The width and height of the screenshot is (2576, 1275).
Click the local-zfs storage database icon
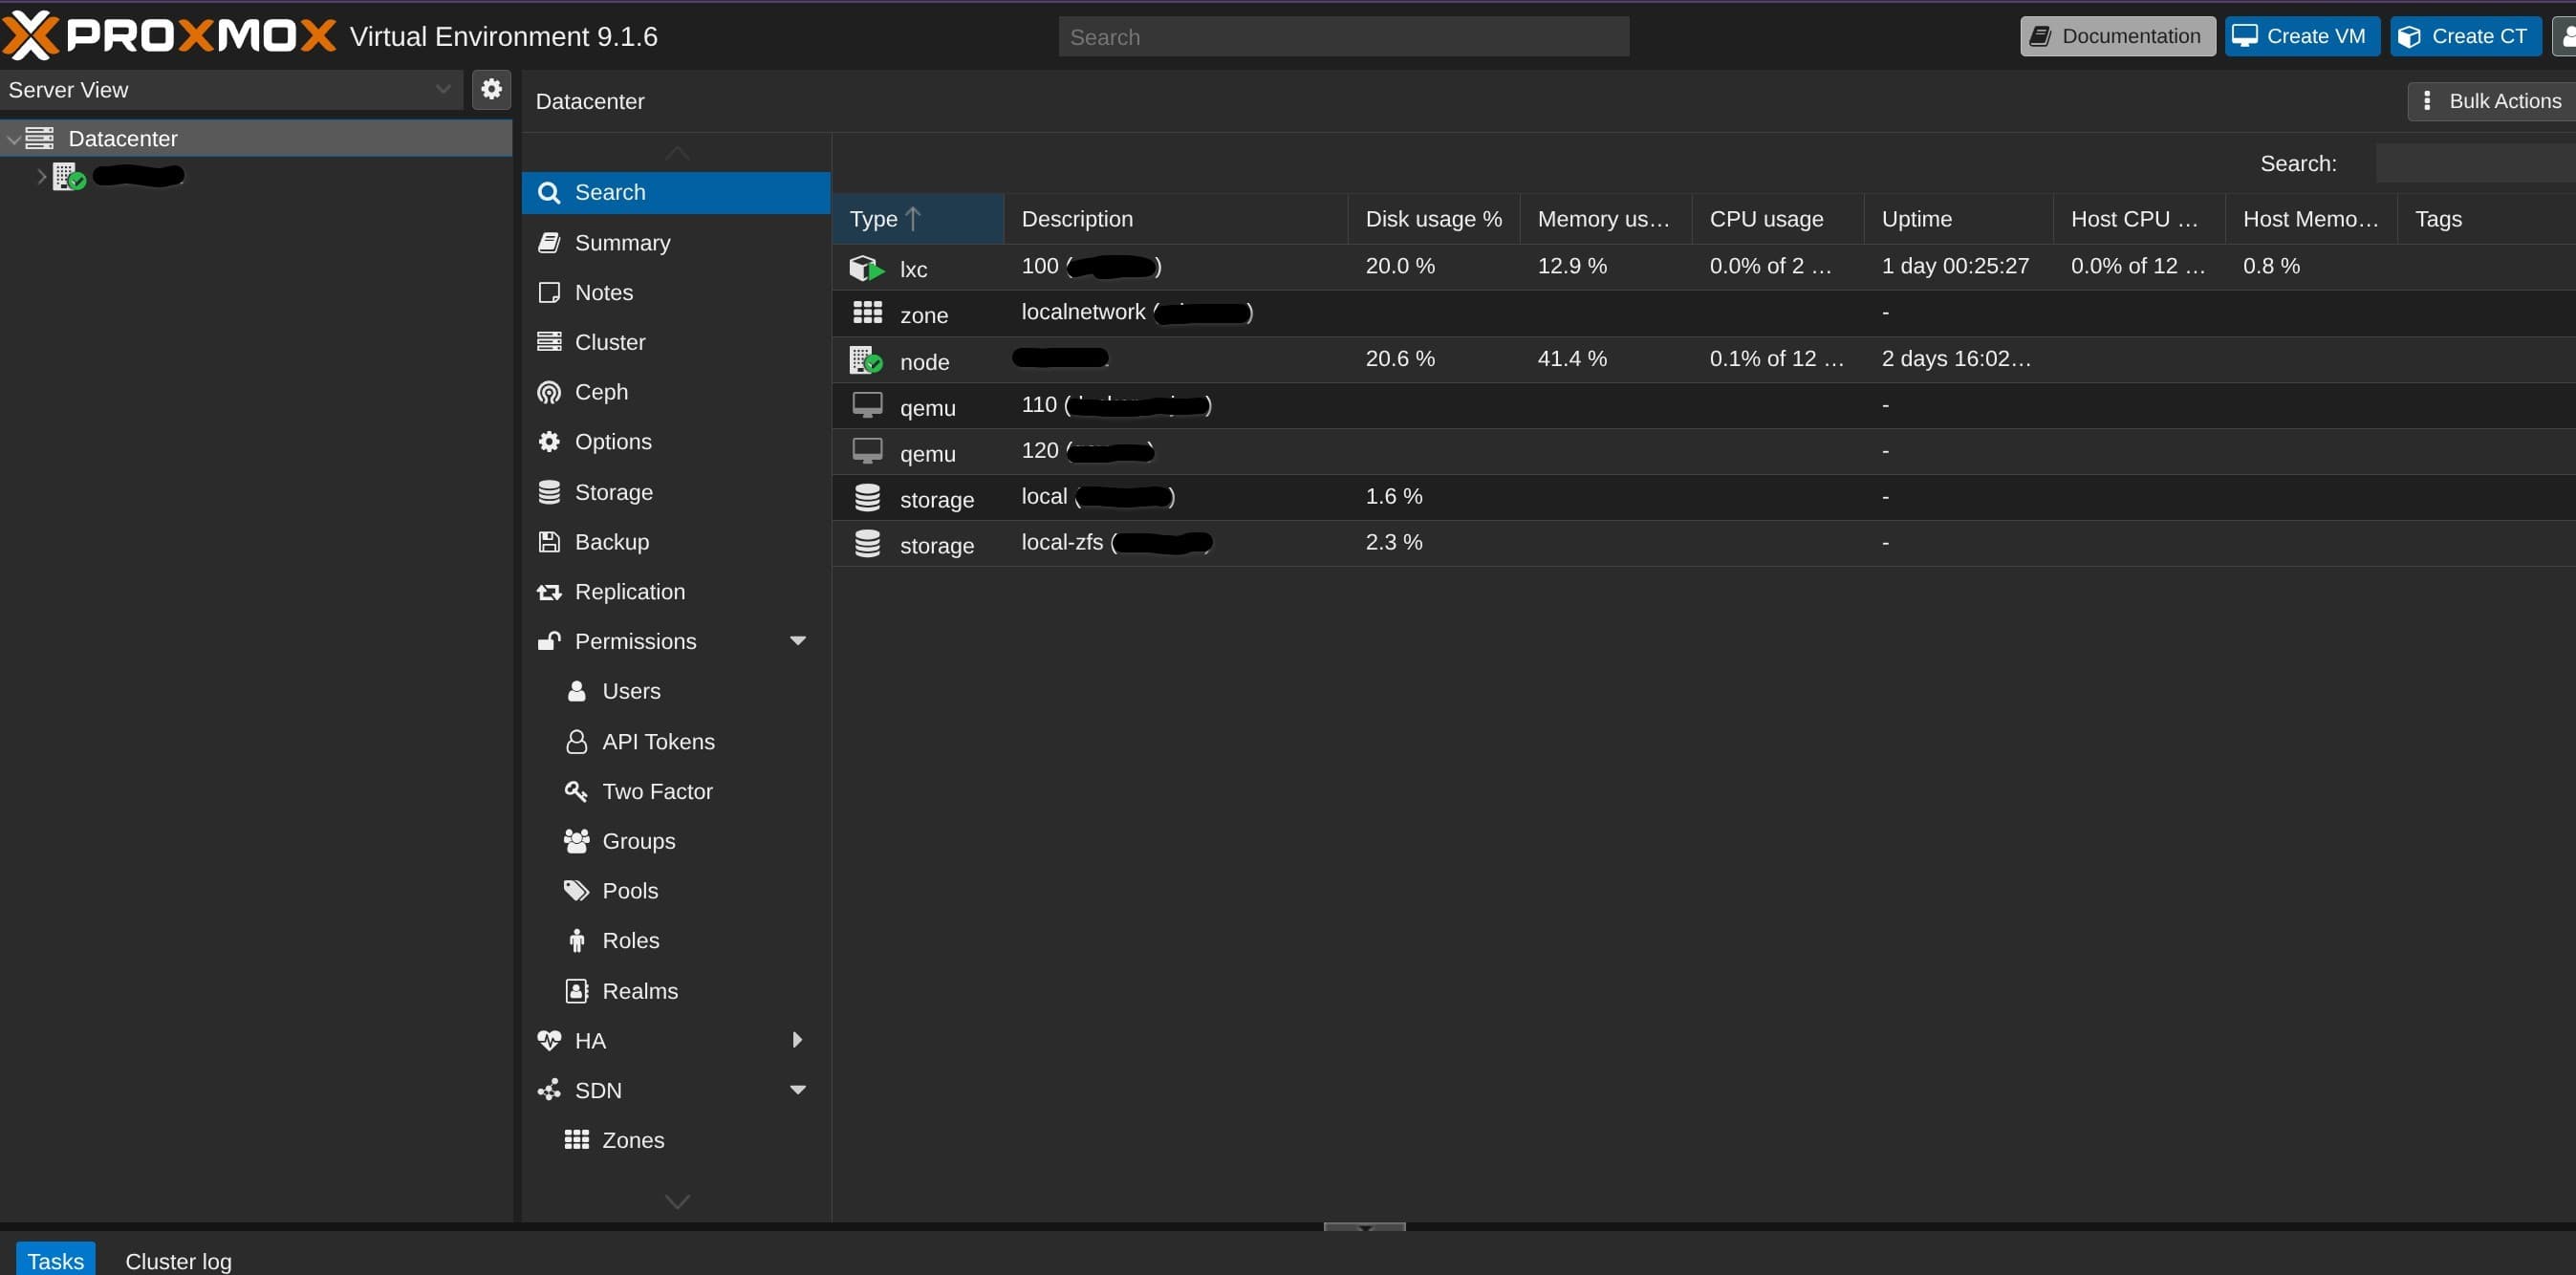(867, 543)
